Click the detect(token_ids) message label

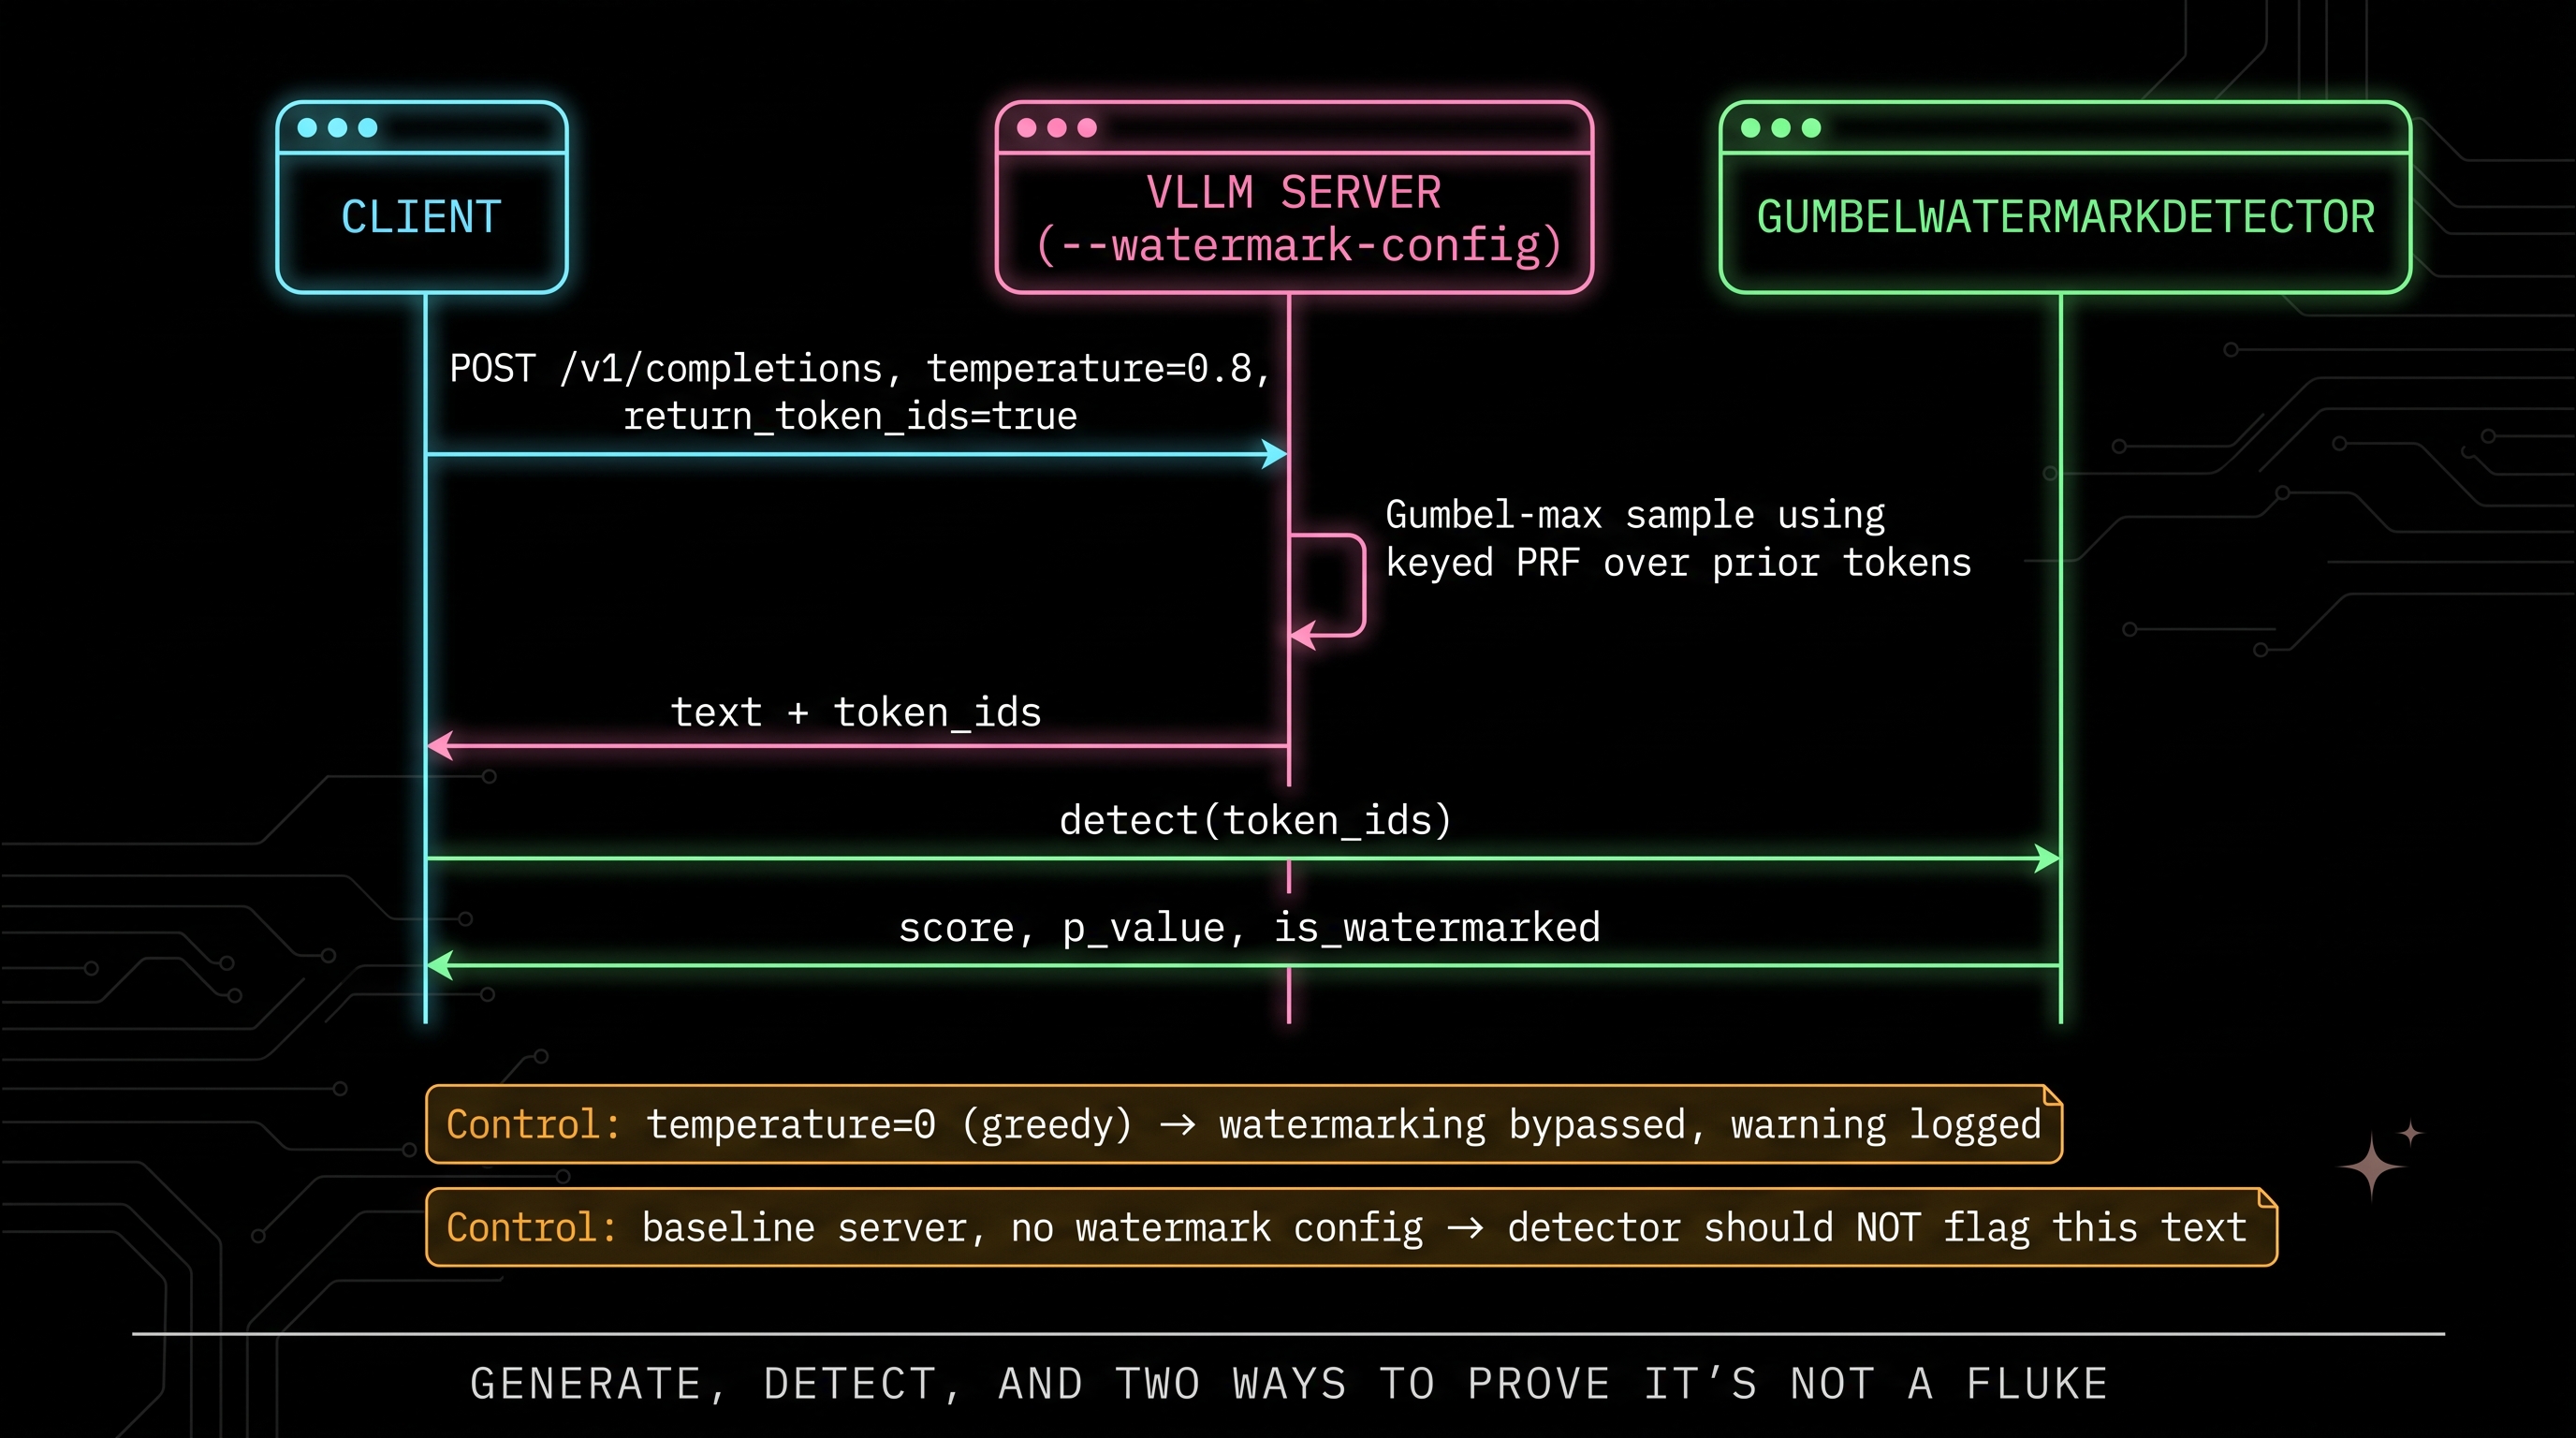[x=1255, y=821]
